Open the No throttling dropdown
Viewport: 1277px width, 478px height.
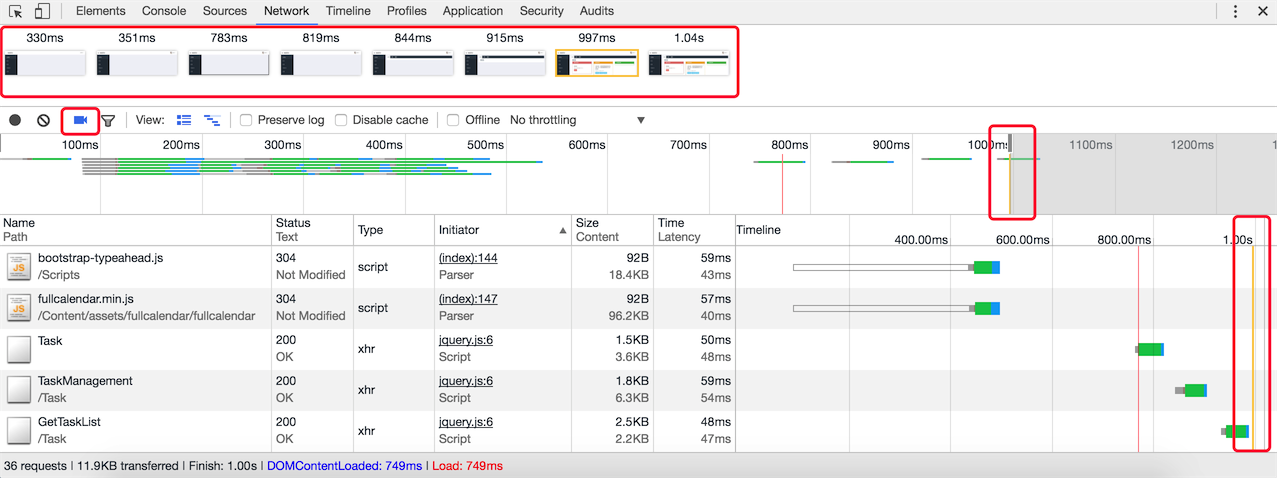(x=578, y=120)
